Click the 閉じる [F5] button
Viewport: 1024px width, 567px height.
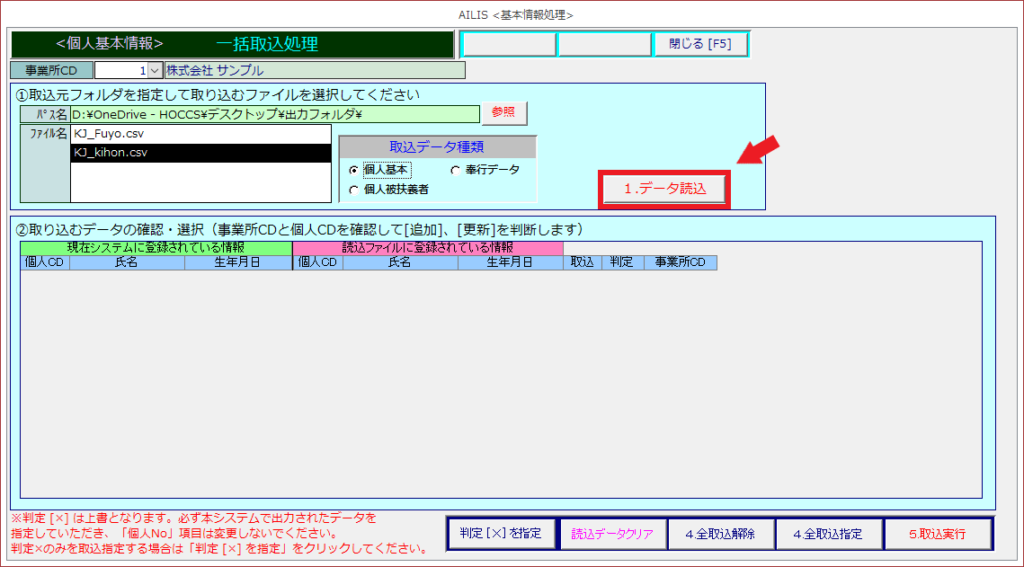(700, 44)
